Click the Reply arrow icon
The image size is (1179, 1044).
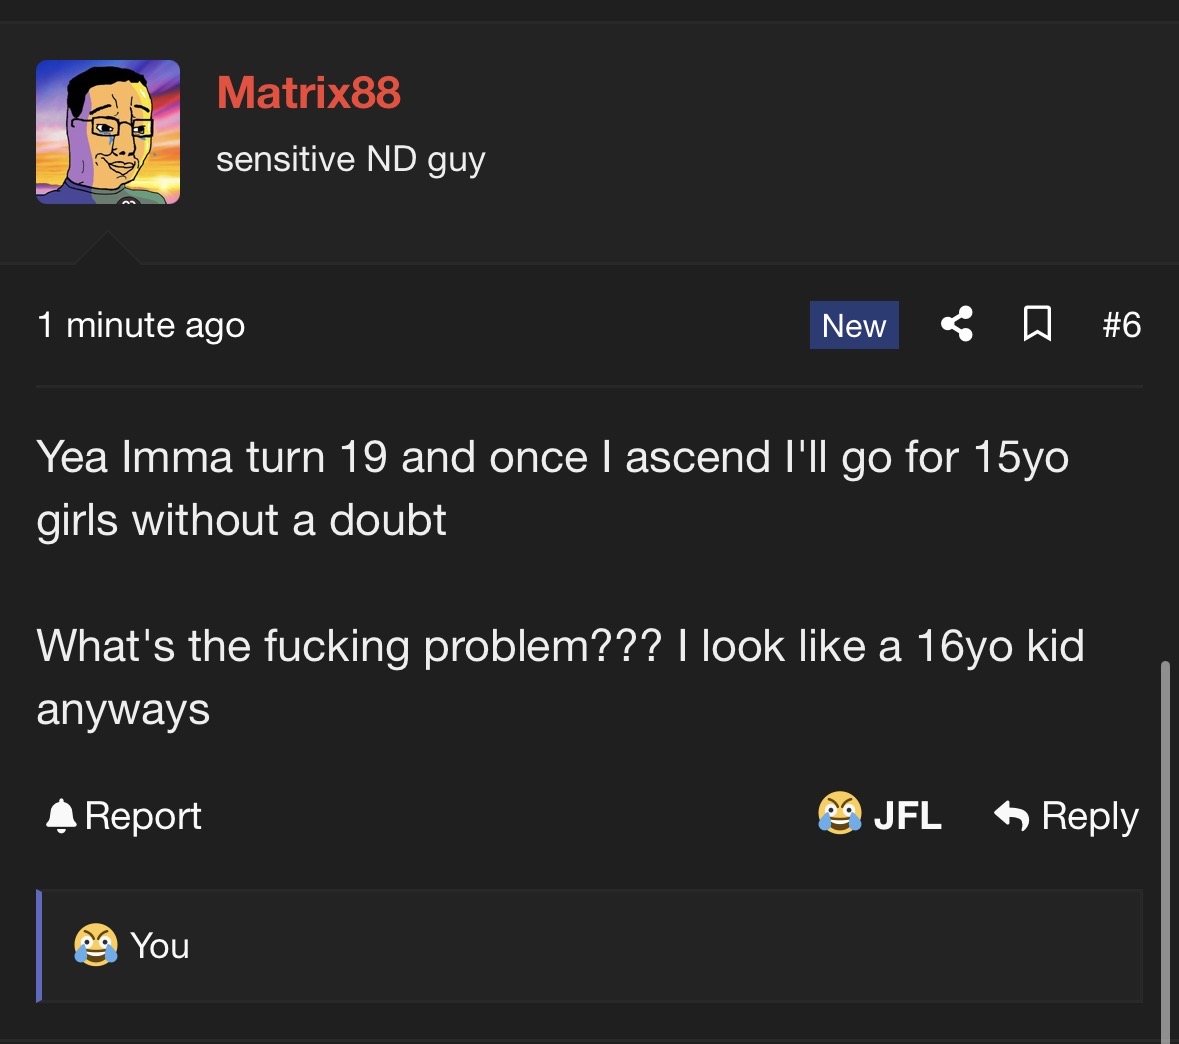coord(1011,815)
